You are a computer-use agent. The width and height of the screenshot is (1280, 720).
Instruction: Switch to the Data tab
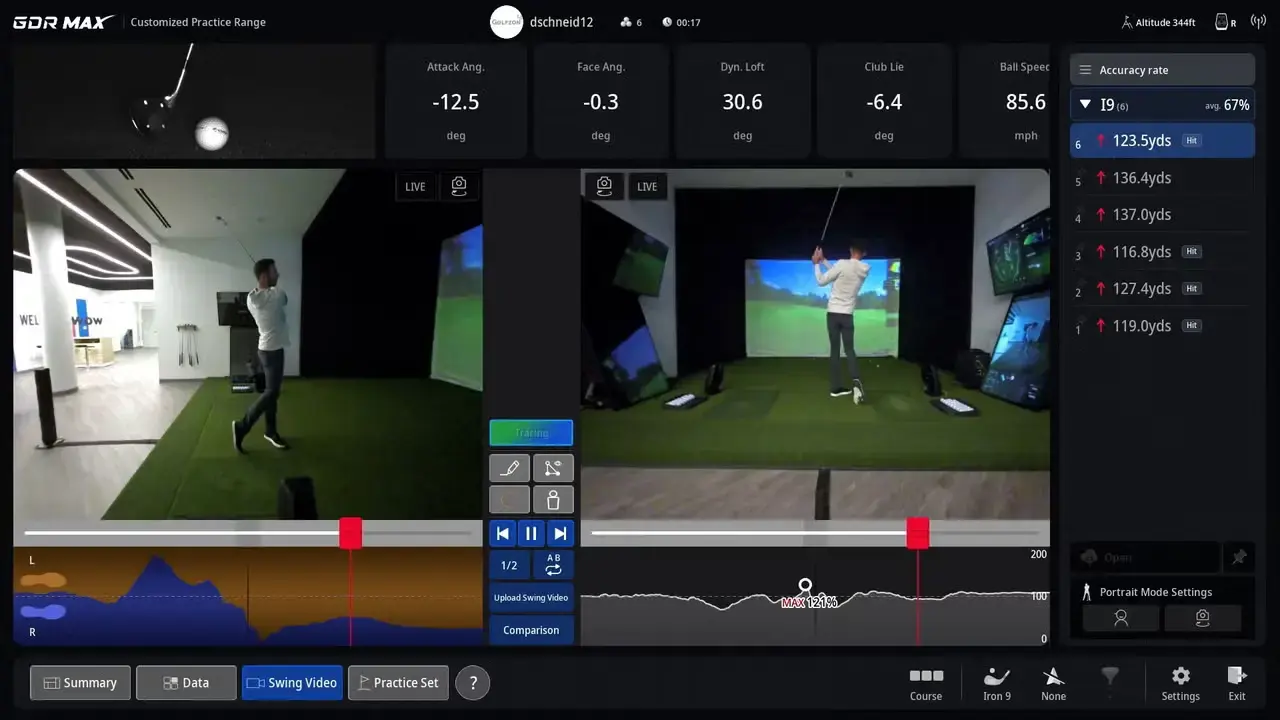pos(186,683)
